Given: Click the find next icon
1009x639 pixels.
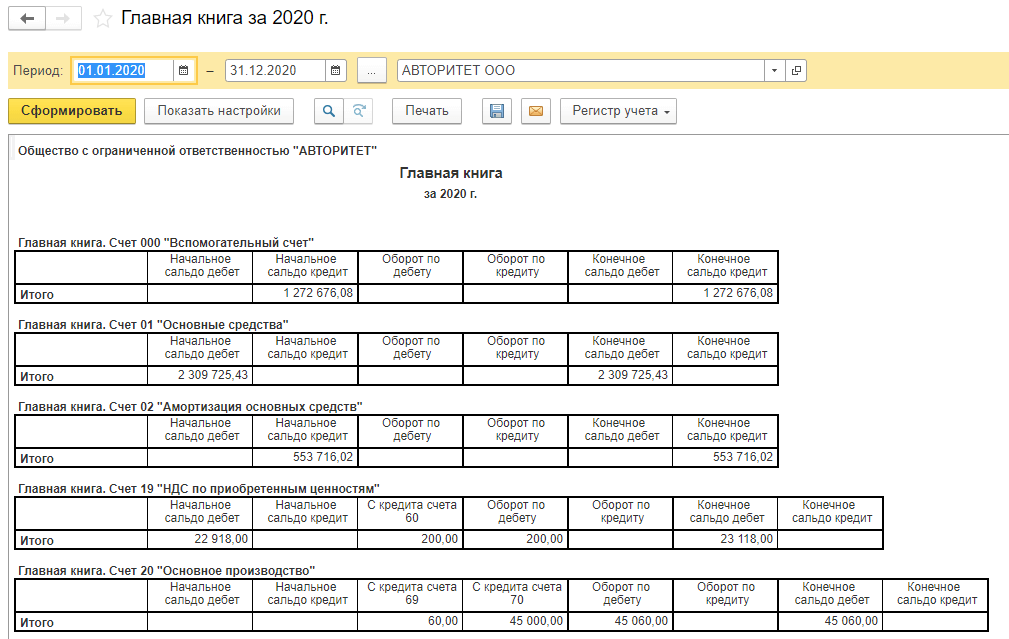Looking at the screenshot, I should [358, 111].
